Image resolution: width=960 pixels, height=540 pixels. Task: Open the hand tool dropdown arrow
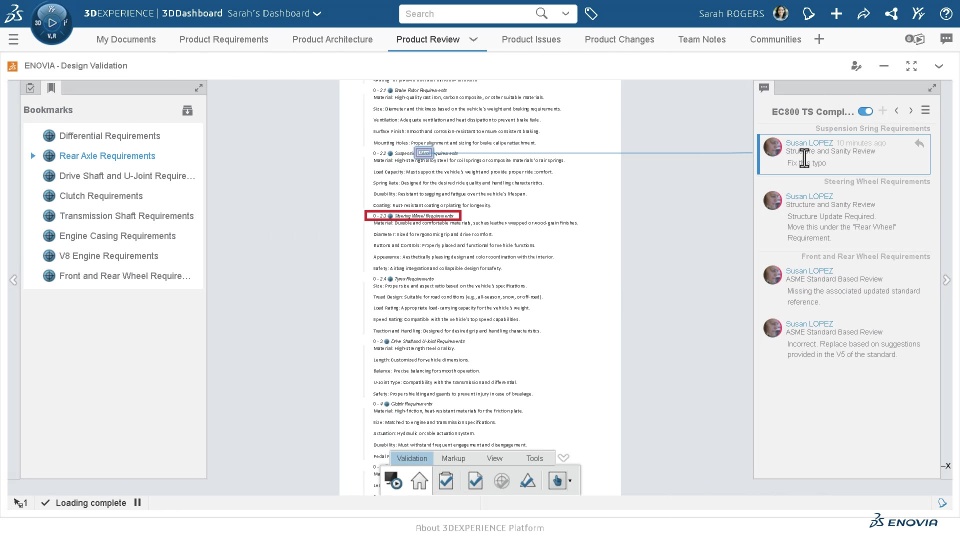(570, 481)
